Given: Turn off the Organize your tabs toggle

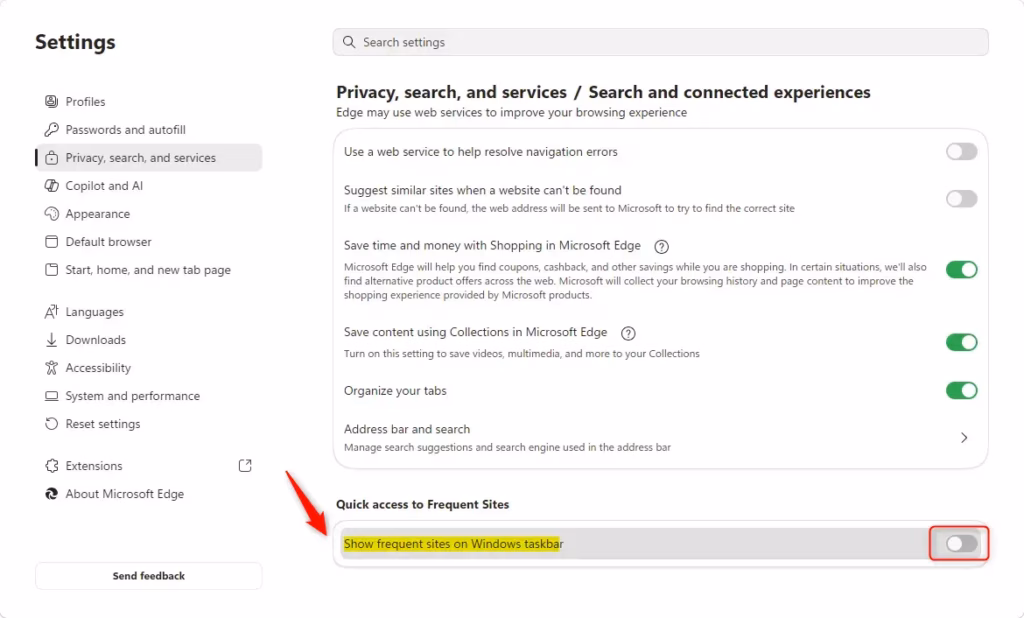Looking at the screenshot, I should click(x=961, y=391).
